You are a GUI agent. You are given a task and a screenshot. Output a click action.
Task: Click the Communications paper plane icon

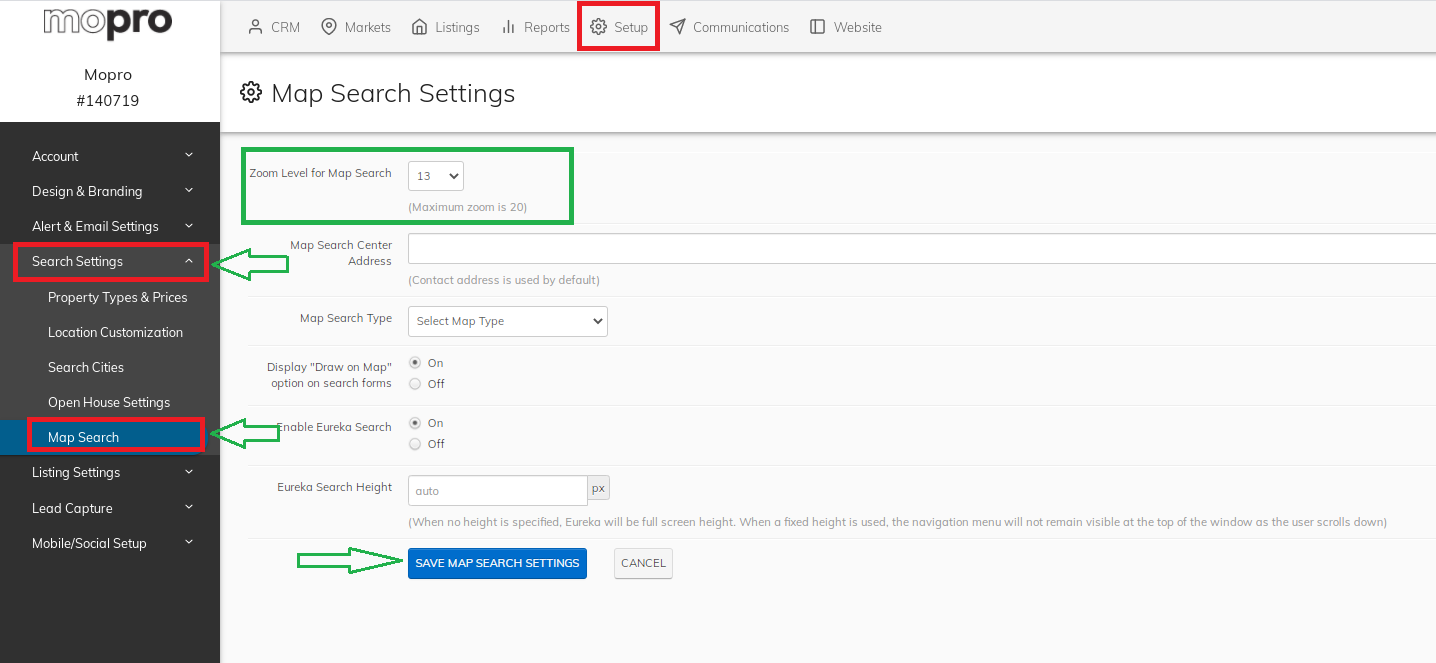pos(677,27)
